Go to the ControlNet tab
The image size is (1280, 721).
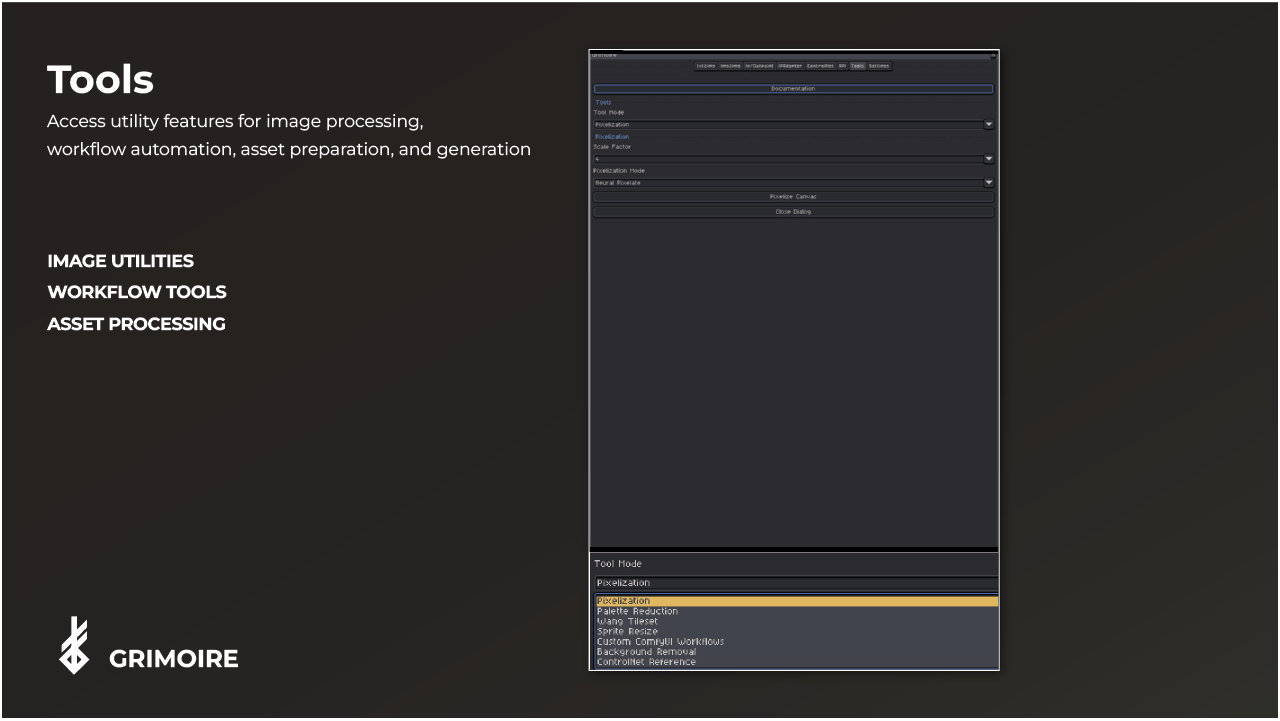coord(821,66)
